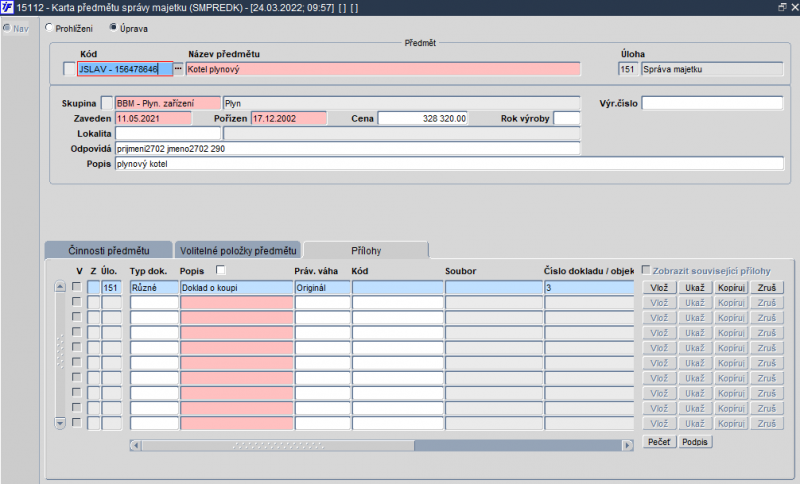
Task: Switch to Volitelné položky předmětu tab
Action: (x=238, y=250)
